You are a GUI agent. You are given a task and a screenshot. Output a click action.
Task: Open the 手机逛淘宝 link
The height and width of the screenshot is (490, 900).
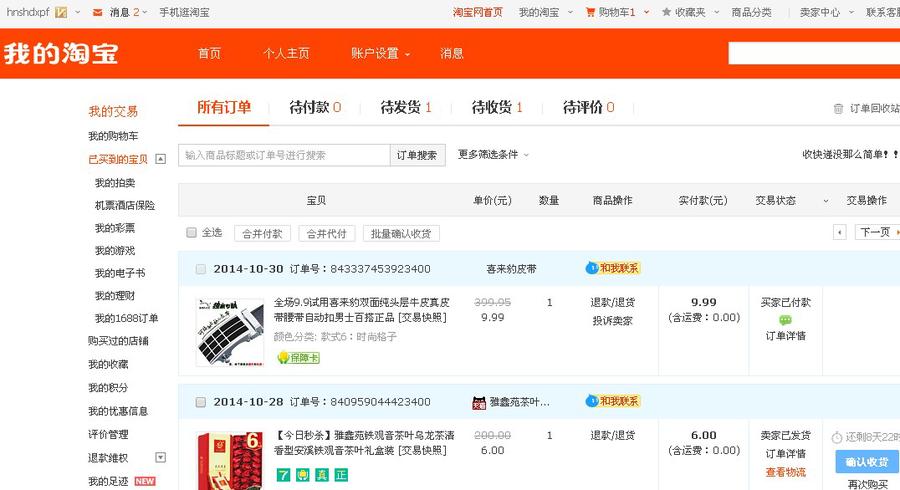(184, 12)
